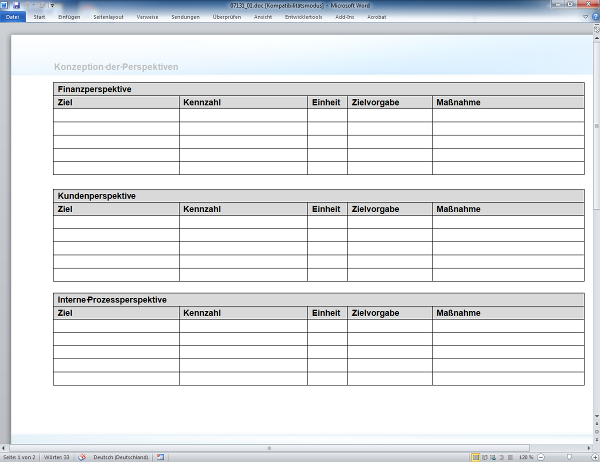This screenshot has width=600, height=462.
Task: Open the Datei file tab
Action: tap(13, 17)
